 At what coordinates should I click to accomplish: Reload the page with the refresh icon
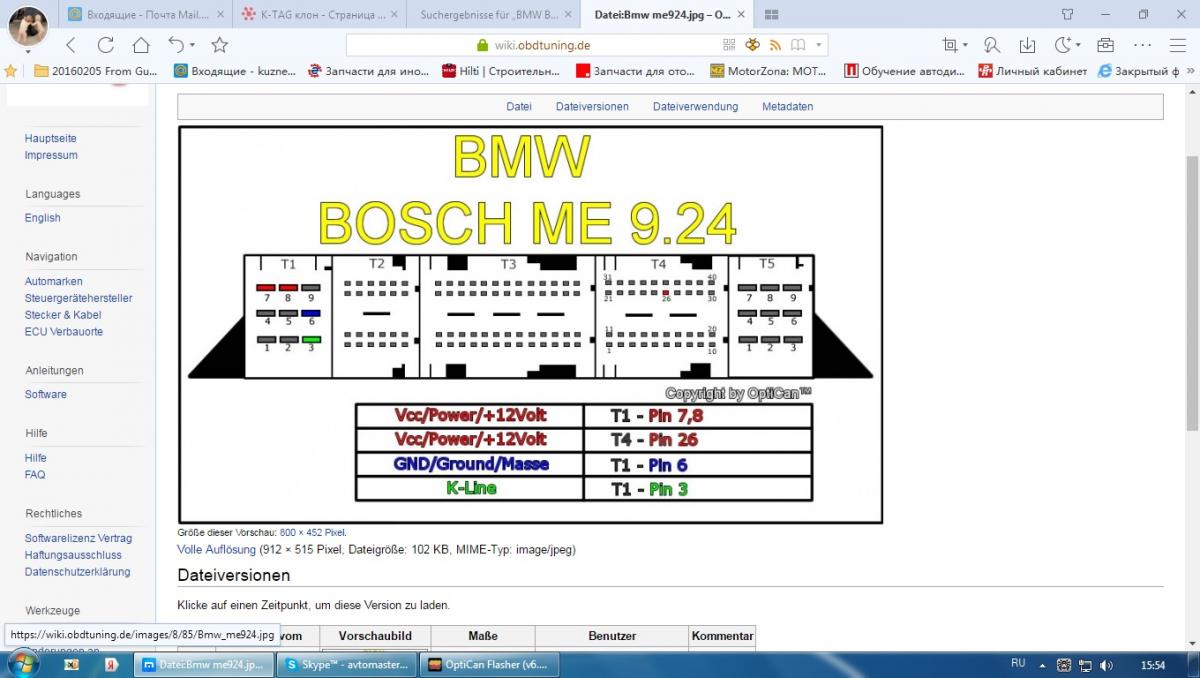[105, 45]
